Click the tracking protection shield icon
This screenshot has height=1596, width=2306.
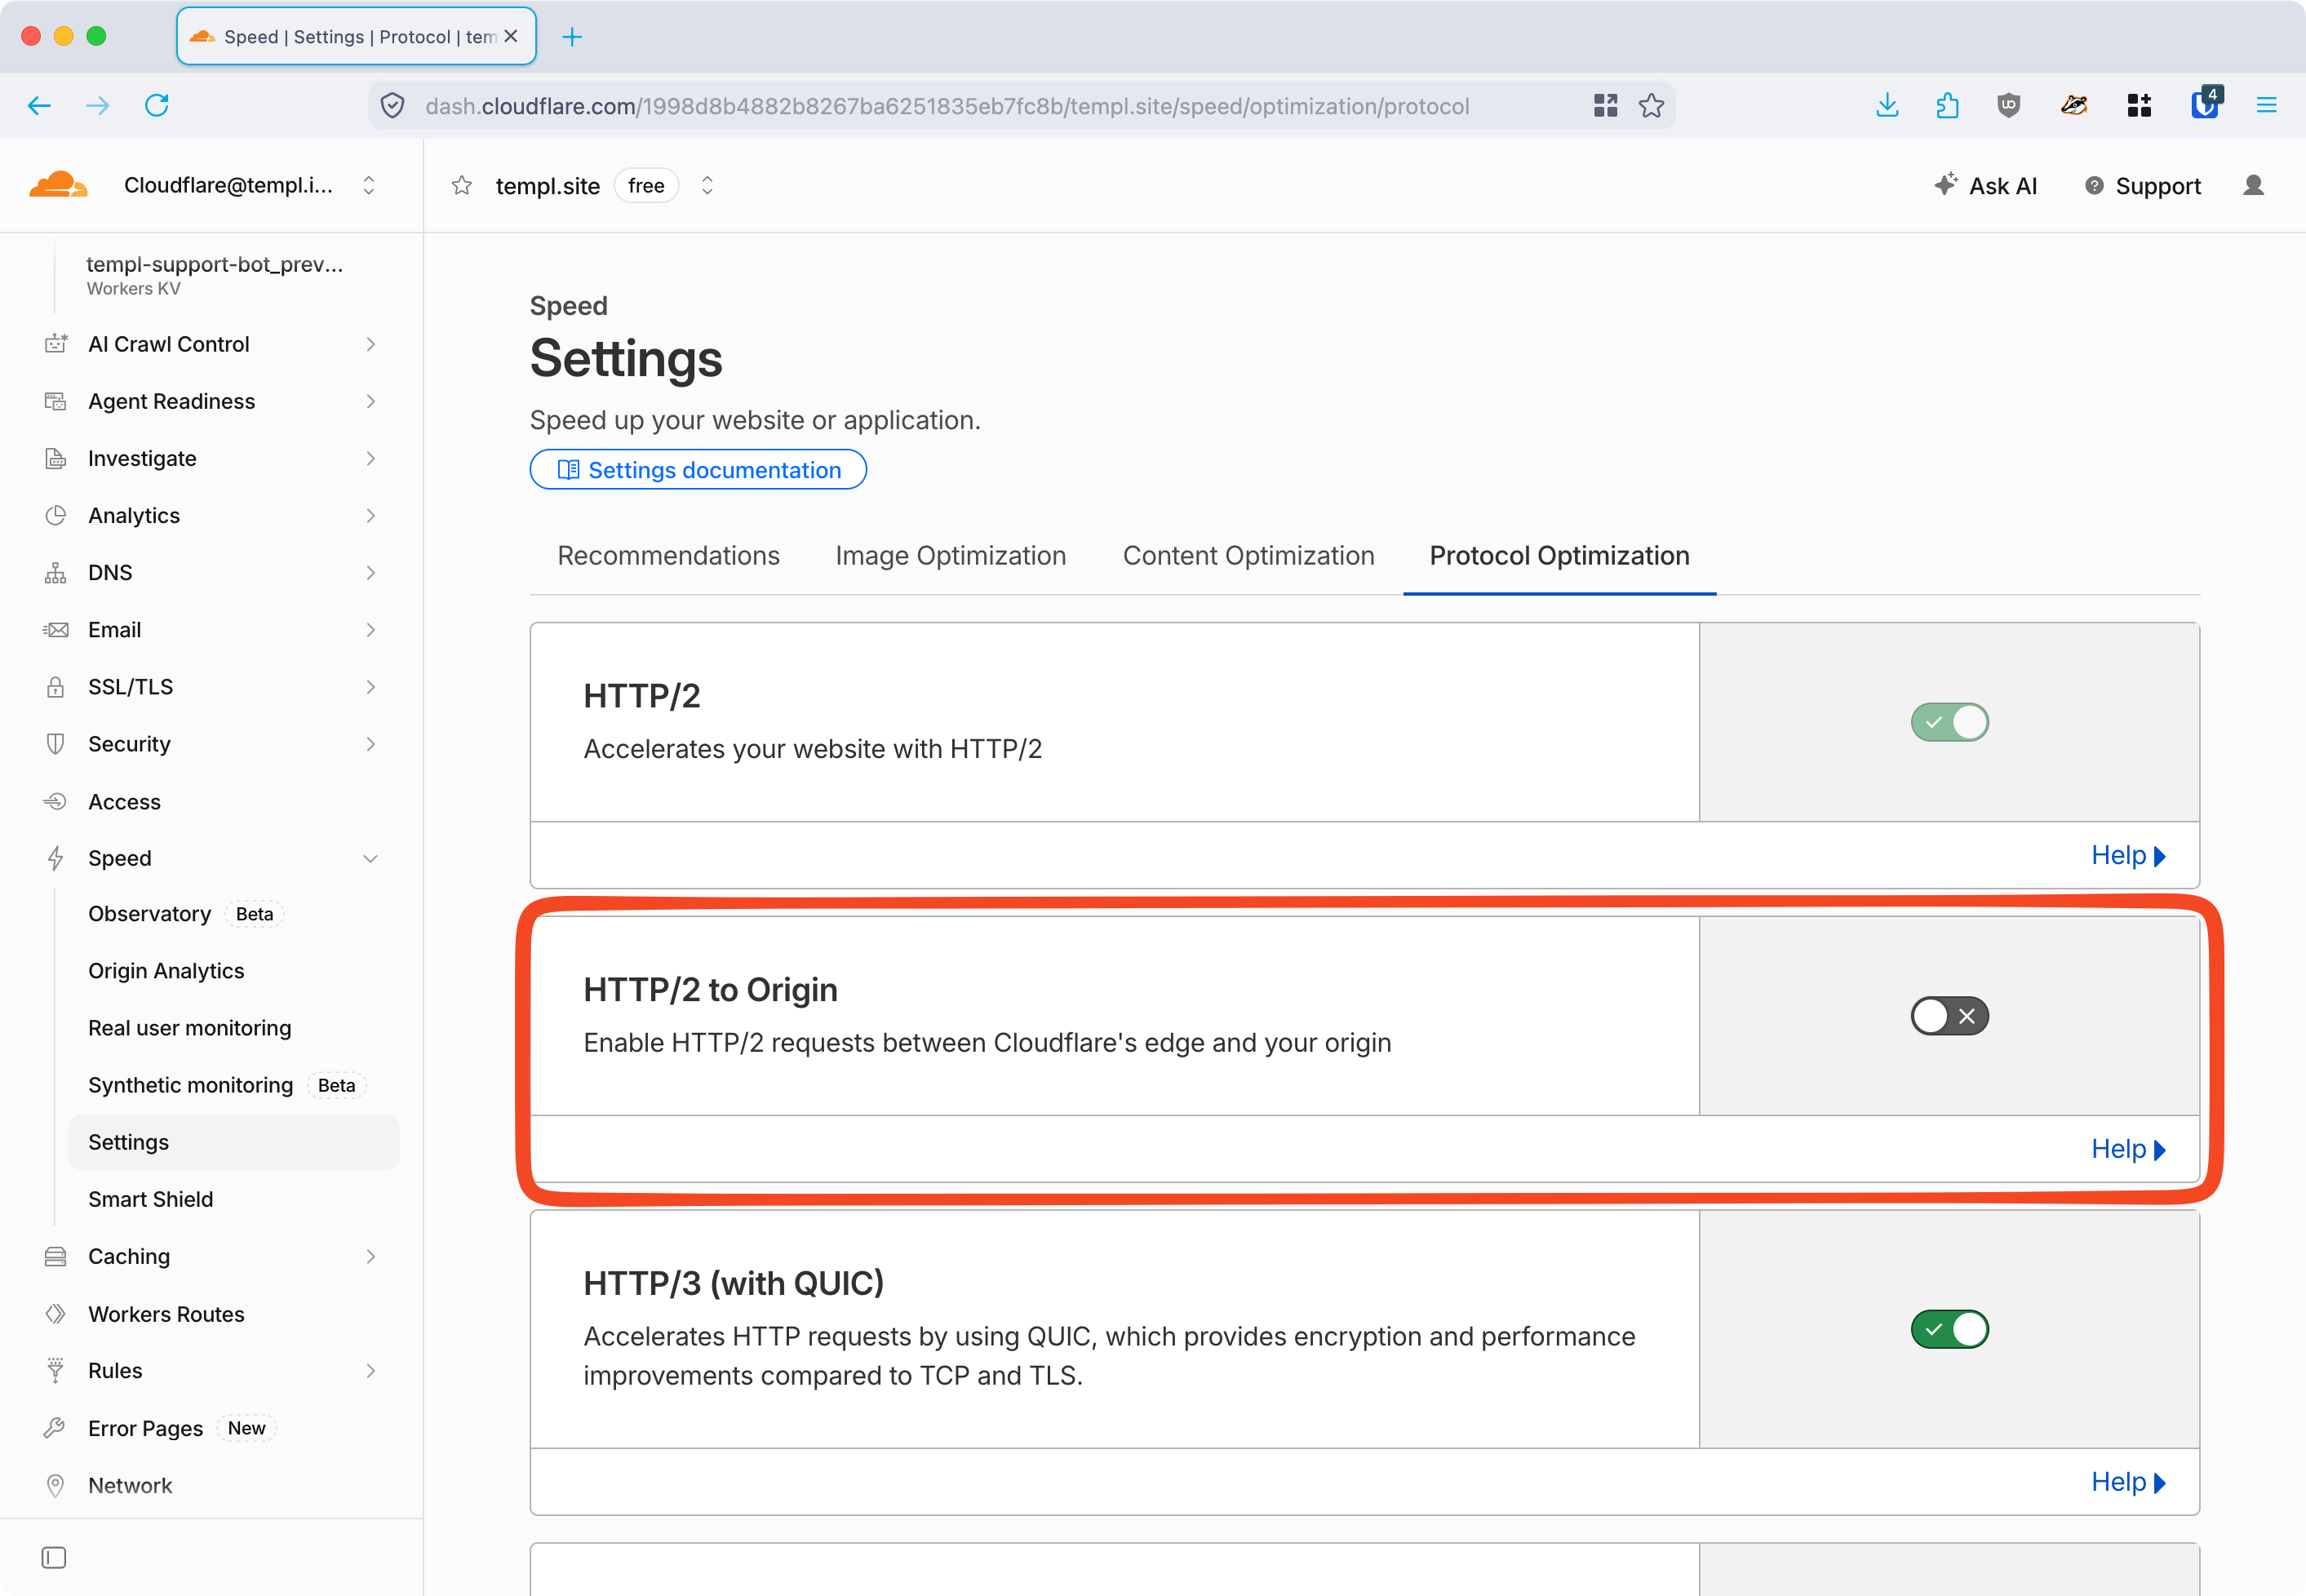(393, 106)
